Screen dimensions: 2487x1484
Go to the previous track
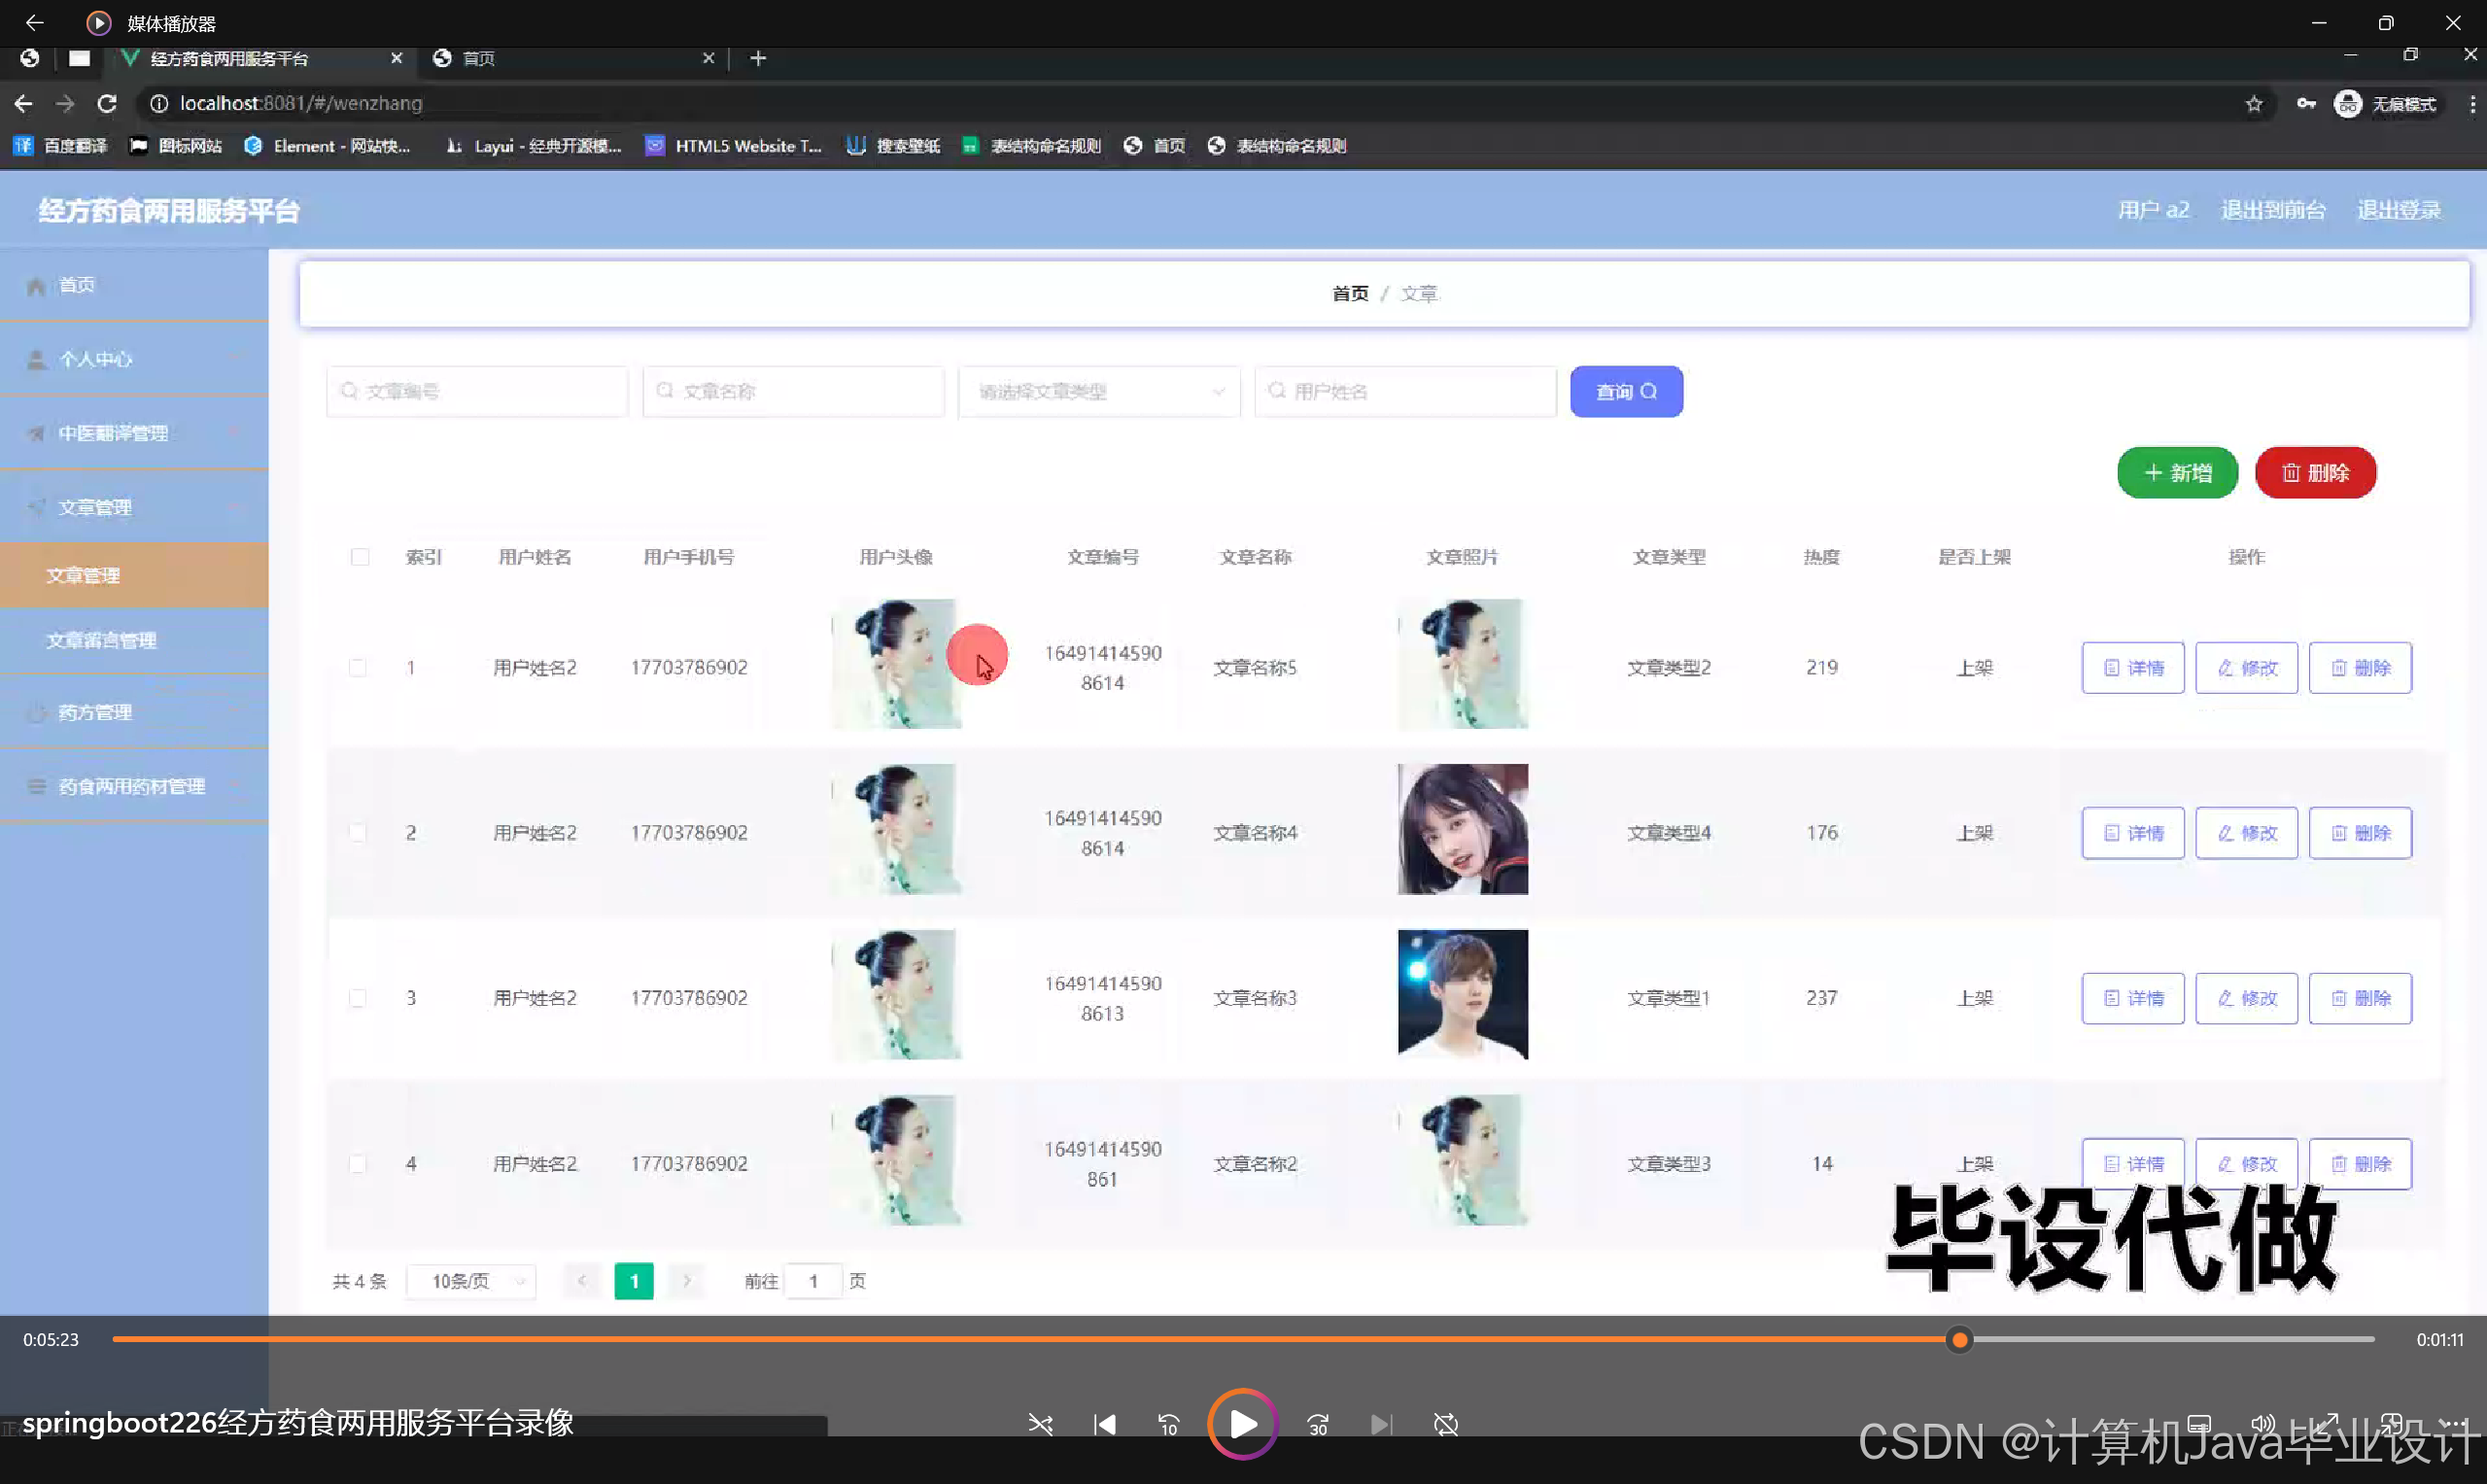coord(1104,1424)
